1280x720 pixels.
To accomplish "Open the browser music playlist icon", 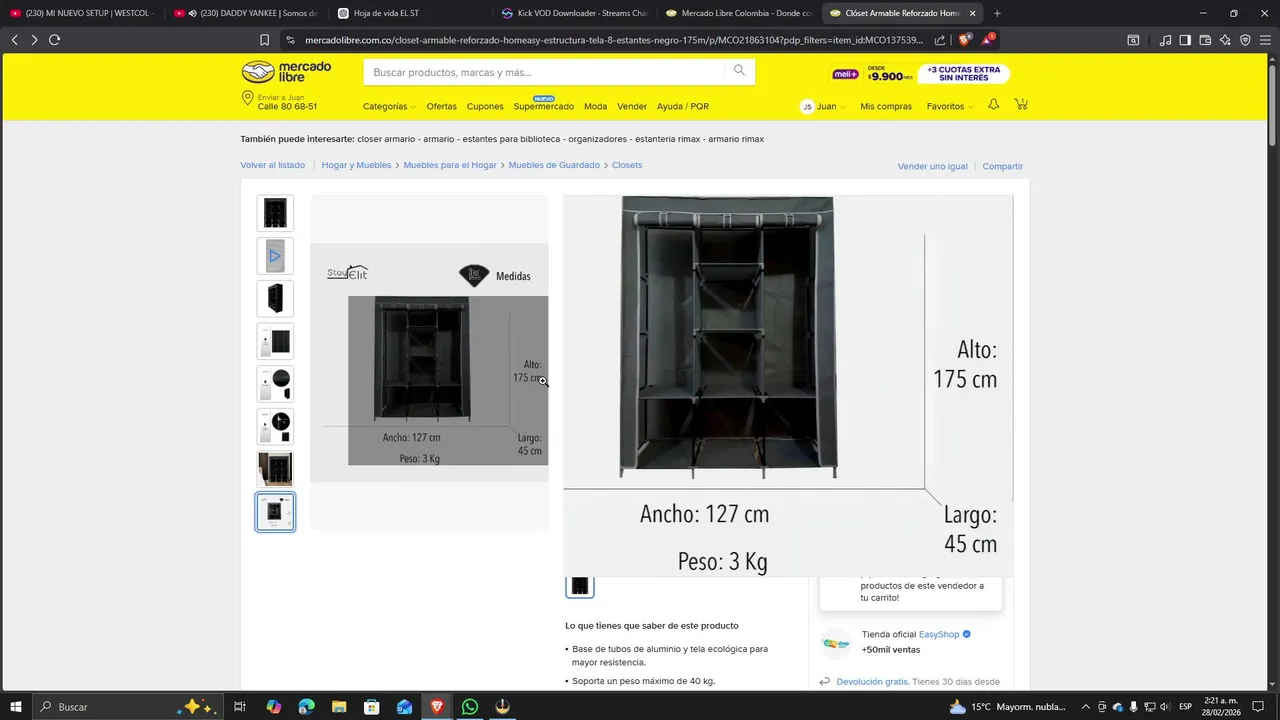I will pos(1165,40).
